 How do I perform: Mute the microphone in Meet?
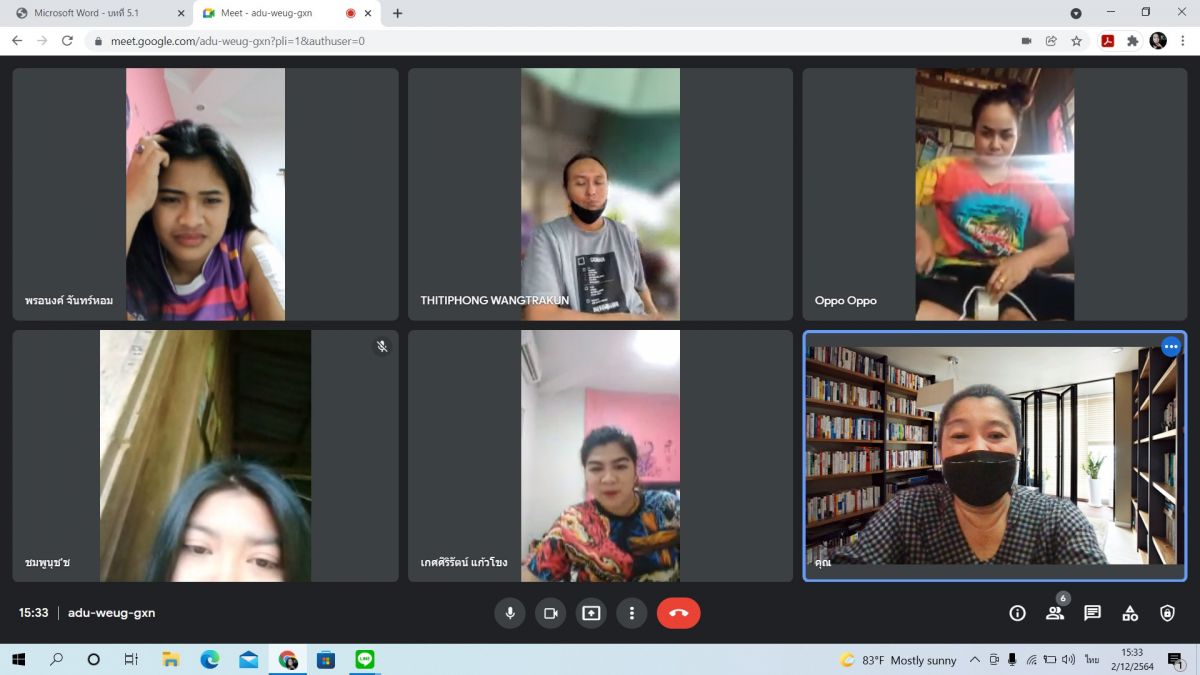(x=510, y=613)
